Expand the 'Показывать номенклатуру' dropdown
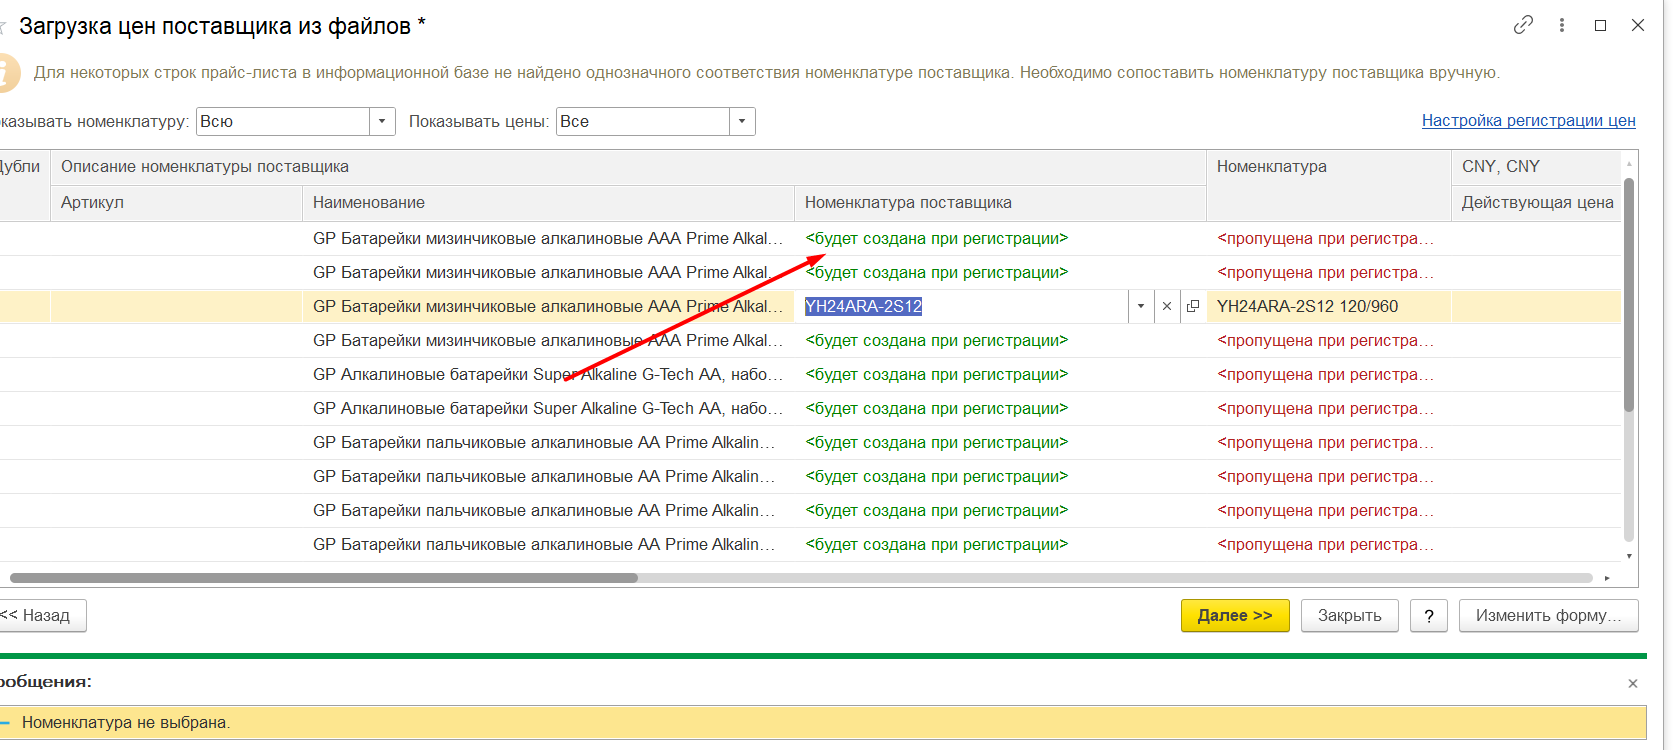The image size is (1680, 750). tap(382, 122)
